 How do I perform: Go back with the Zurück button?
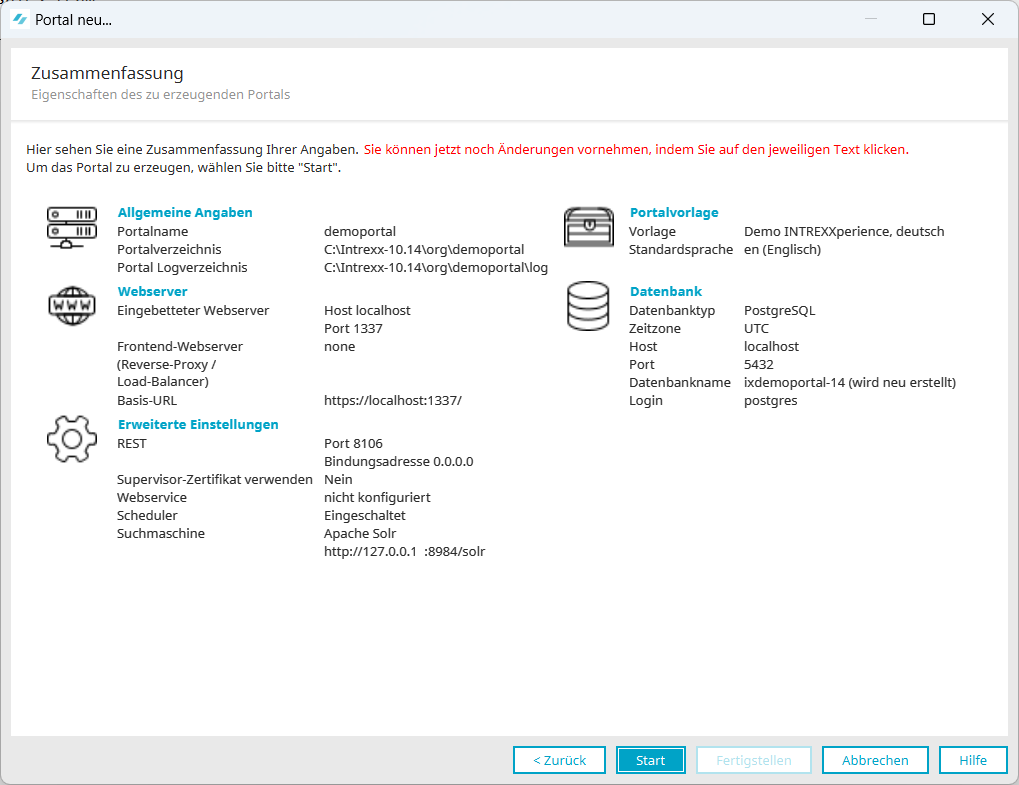click(x=559, y=760)
